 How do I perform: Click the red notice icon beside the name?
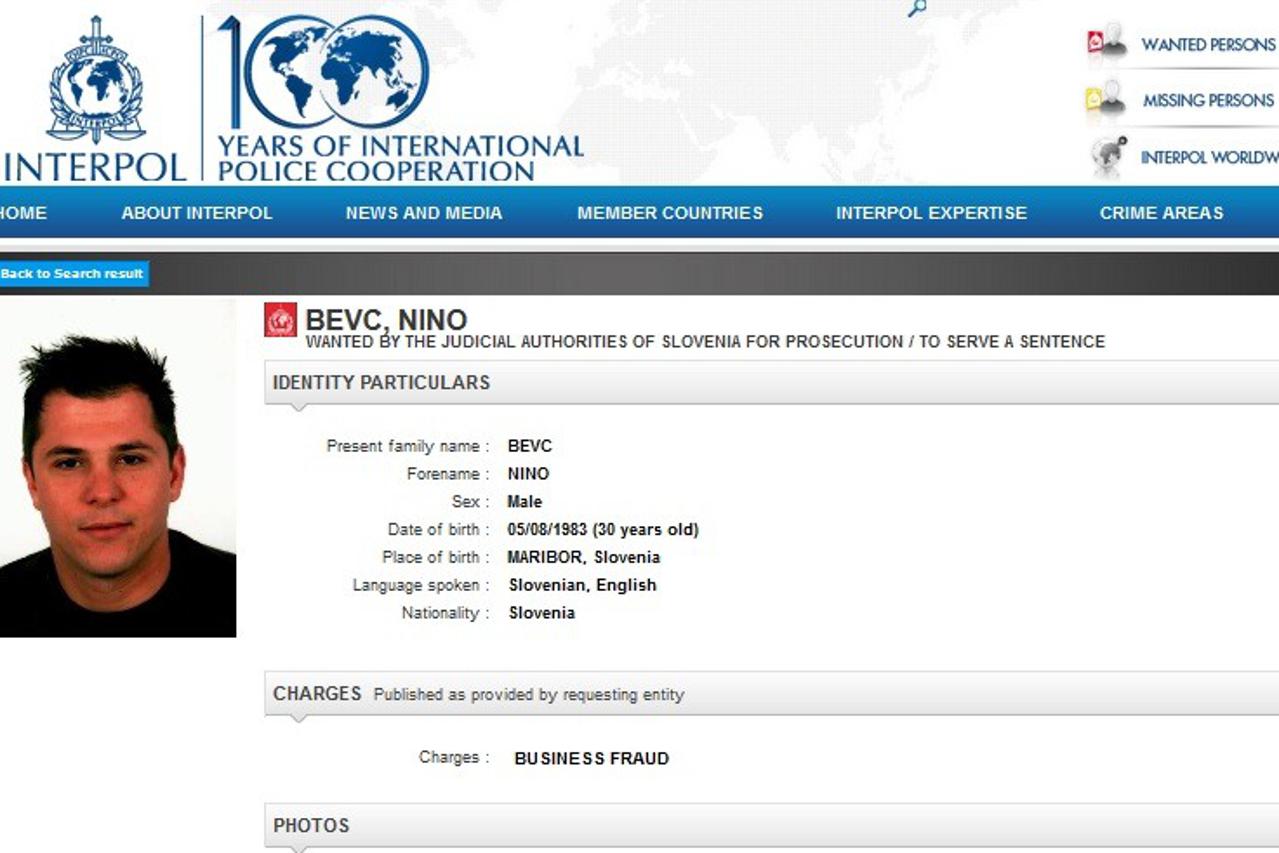point(281,320)
